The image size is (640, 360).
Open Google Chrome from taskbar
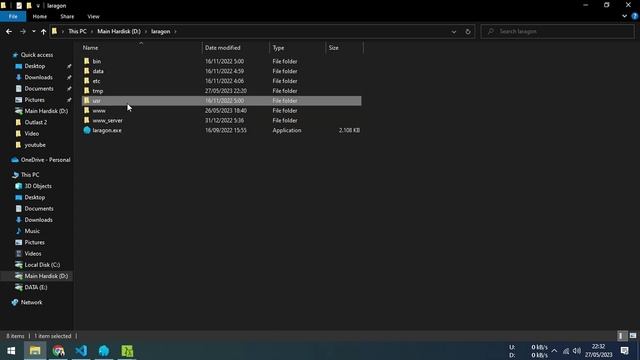pyautogui.click(x=58, y=351)
